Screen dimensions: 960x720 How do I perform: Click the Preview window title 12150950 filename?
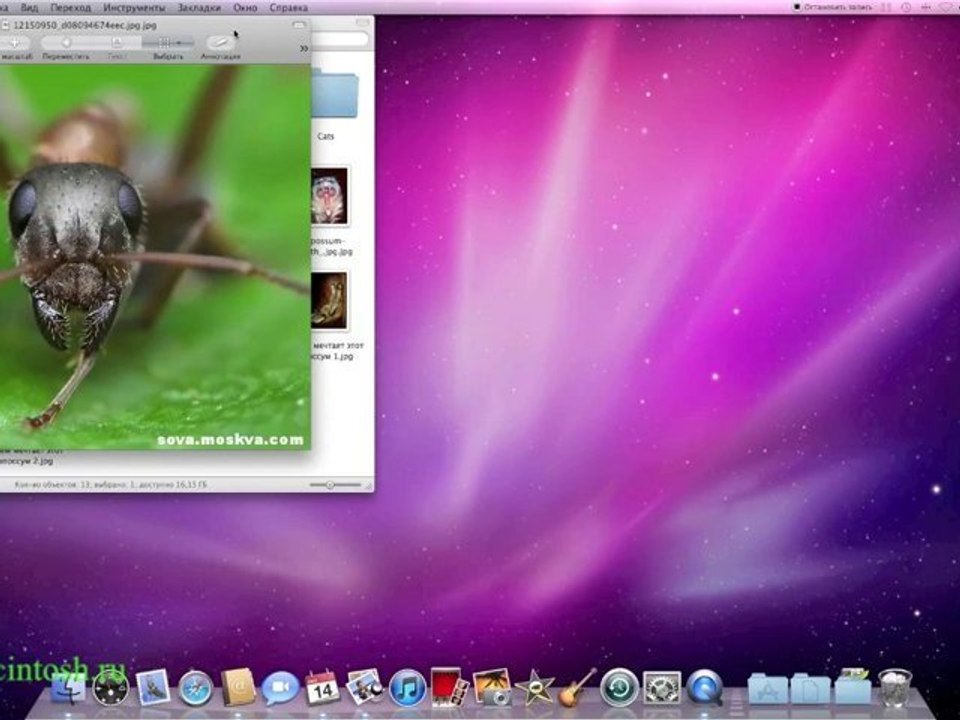pos(84,26)
